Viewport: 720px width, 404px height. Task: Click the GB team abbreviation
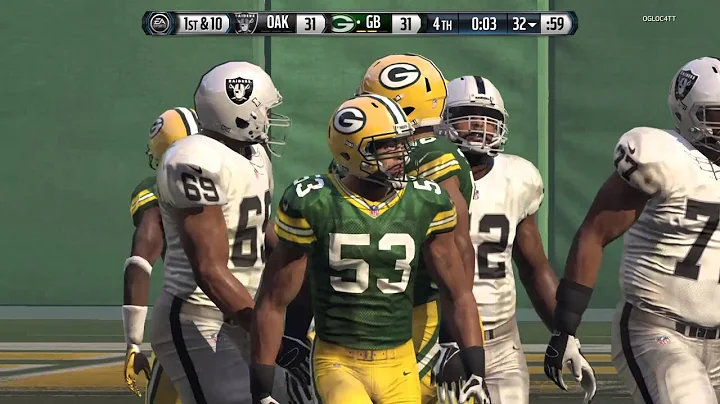373,22
